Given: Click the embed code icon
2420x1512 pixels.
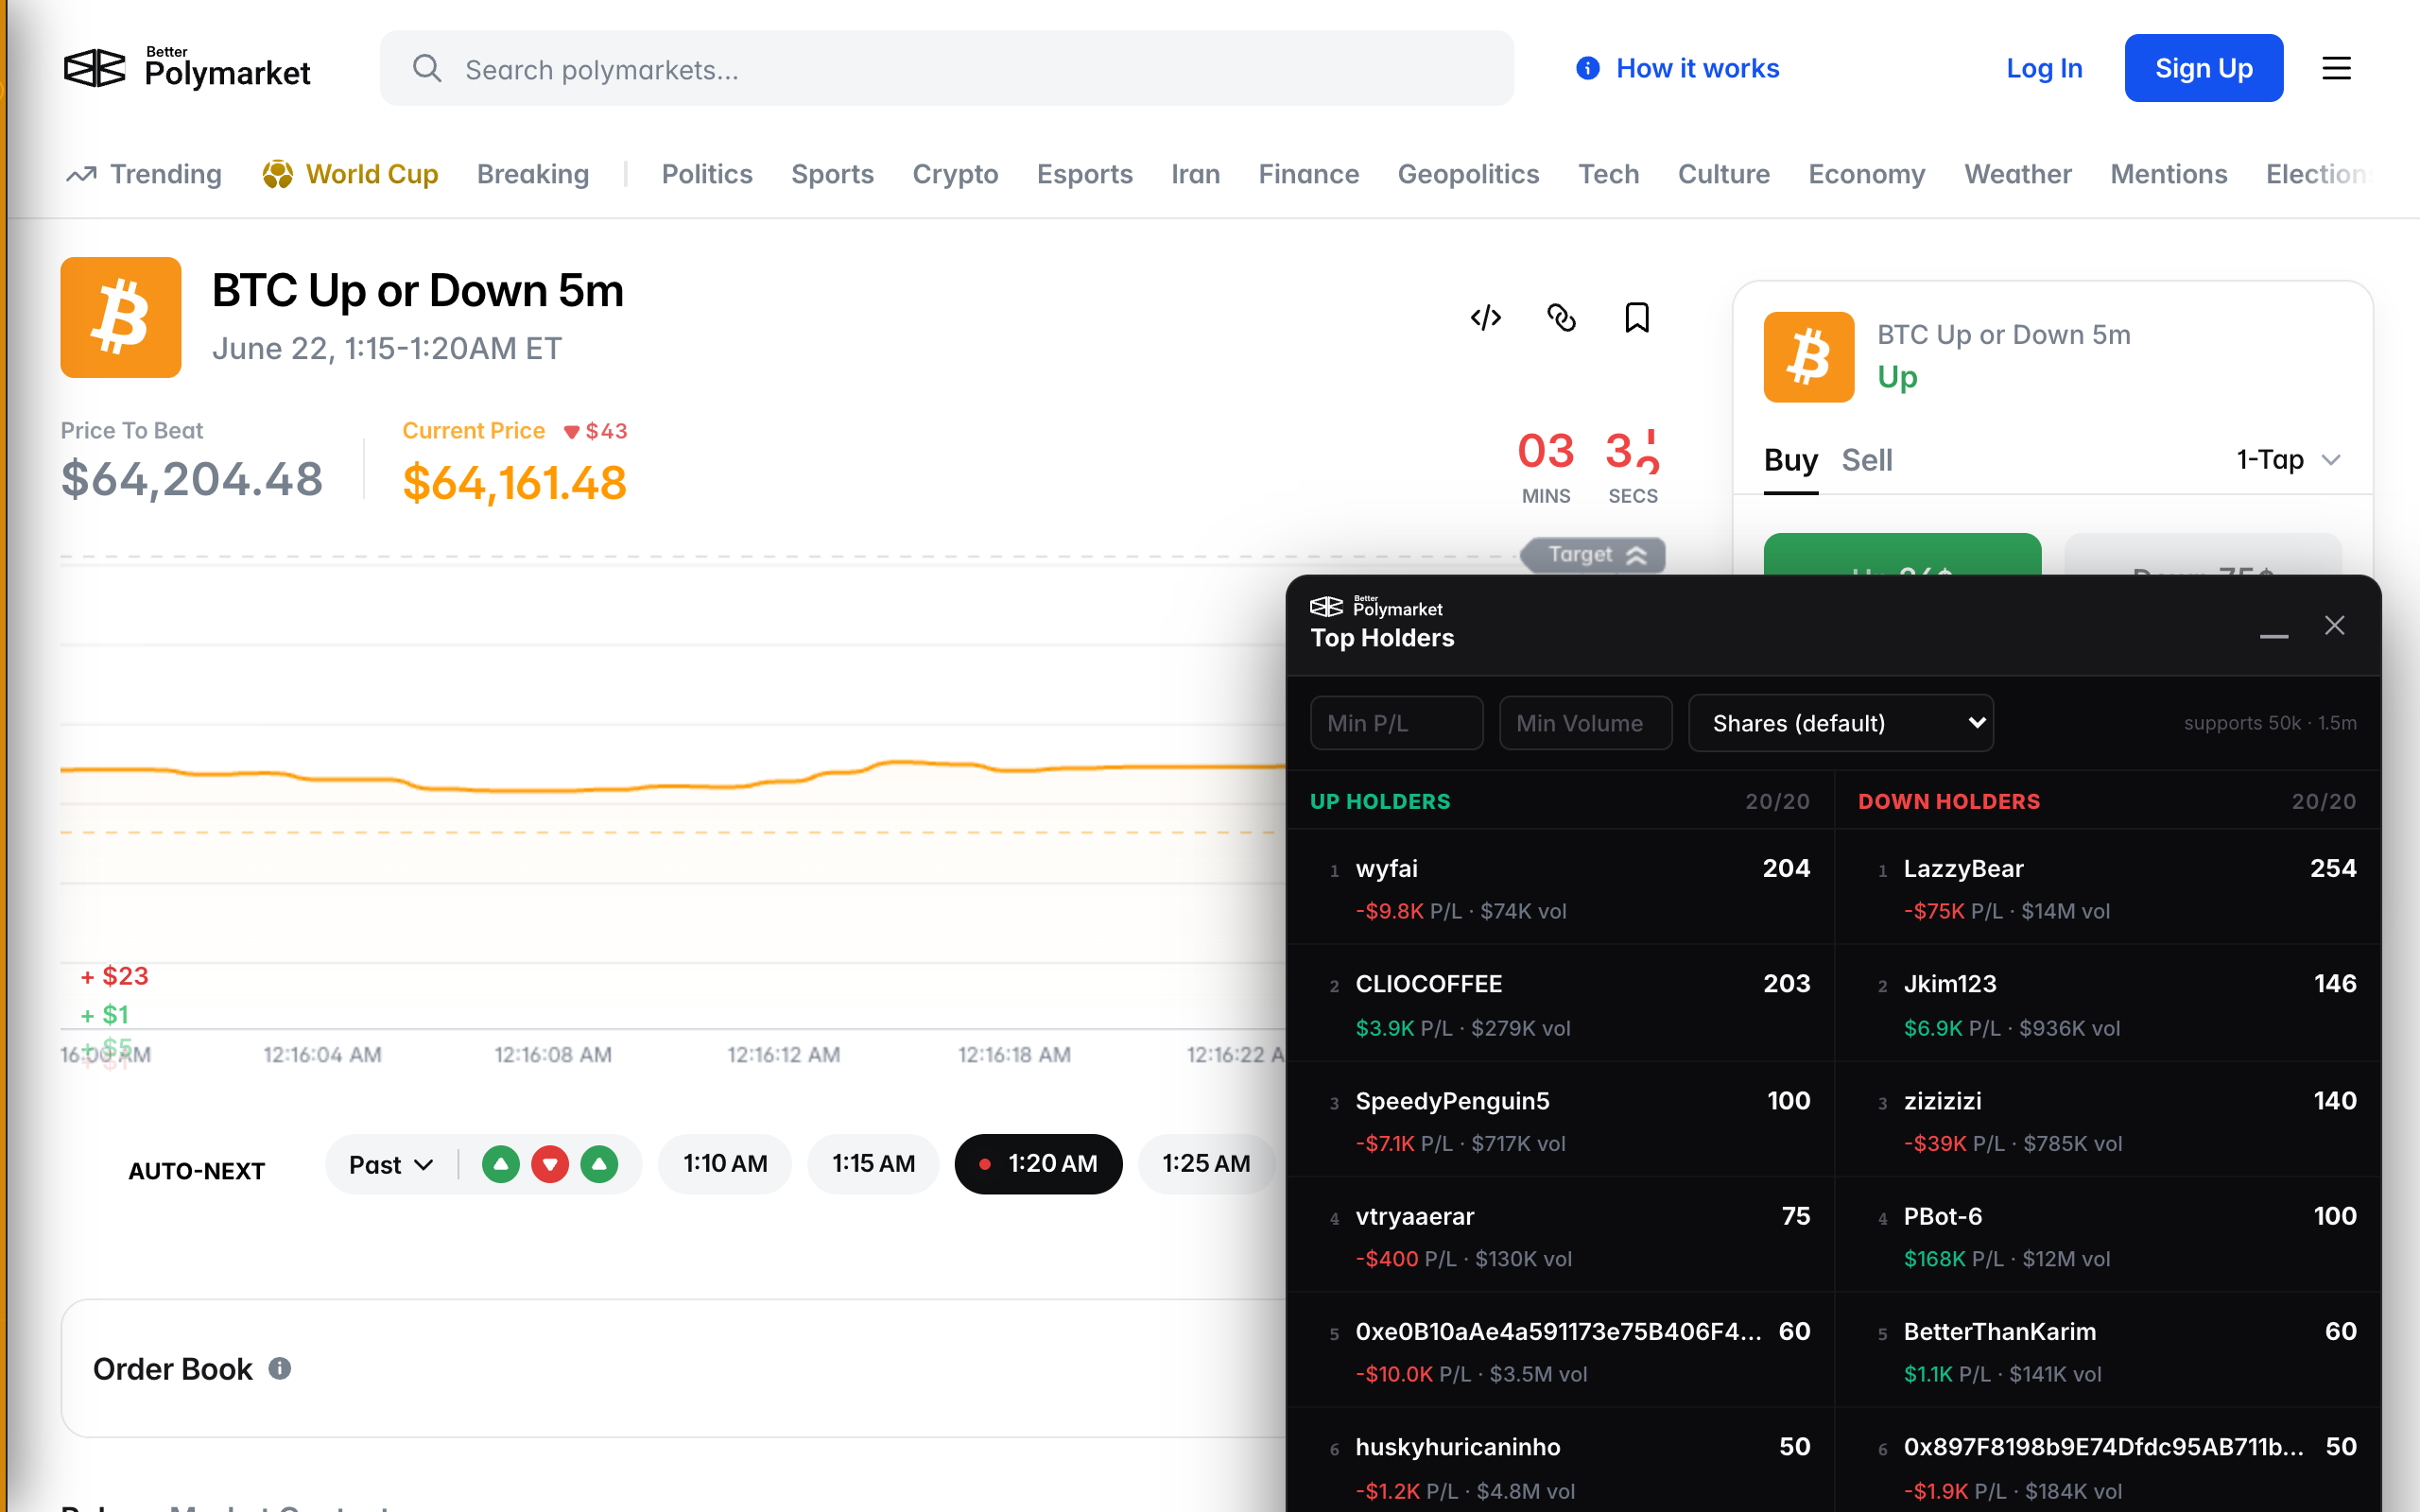Looking at the screenshot, I should pos(1486,318).
